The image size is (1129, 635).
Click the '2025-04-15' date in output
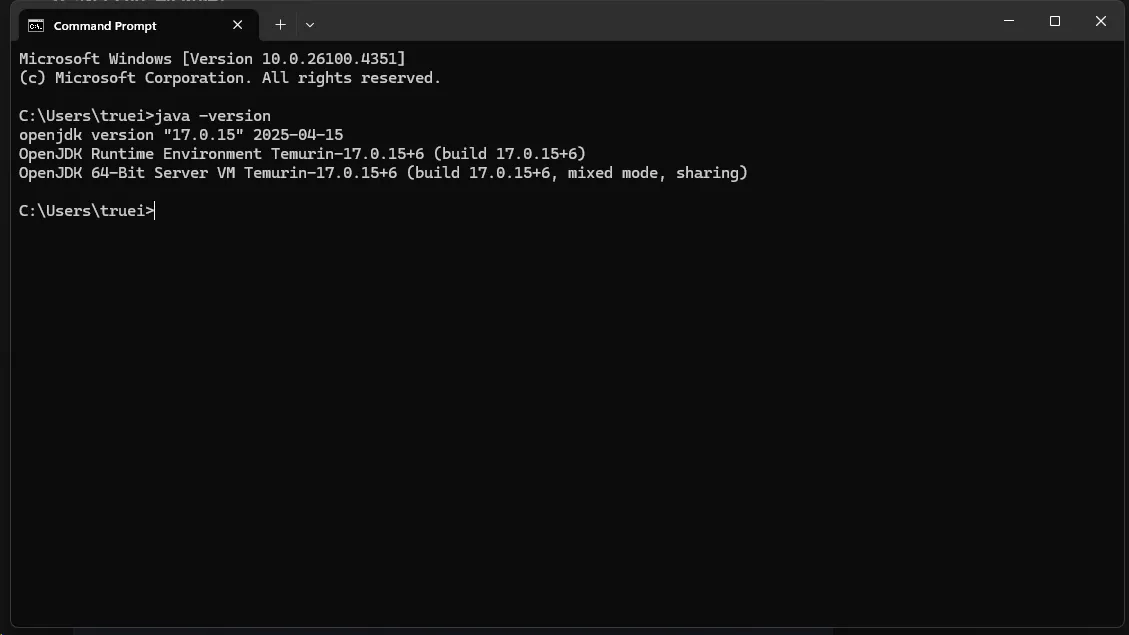(x=298, y=135)
